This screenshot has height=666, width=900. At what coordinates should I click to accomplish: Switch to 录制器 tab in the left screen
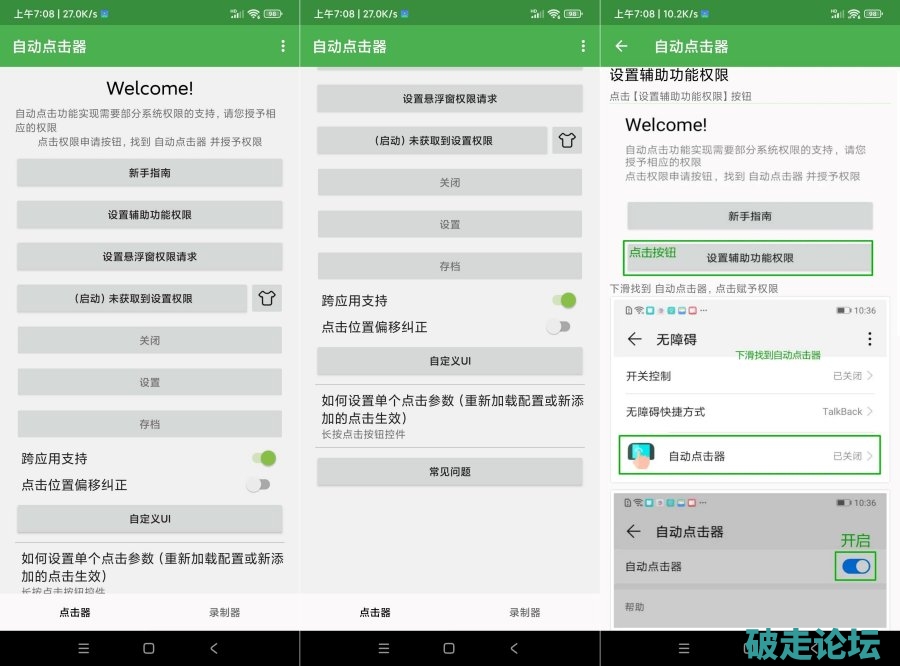coord(224,612)
